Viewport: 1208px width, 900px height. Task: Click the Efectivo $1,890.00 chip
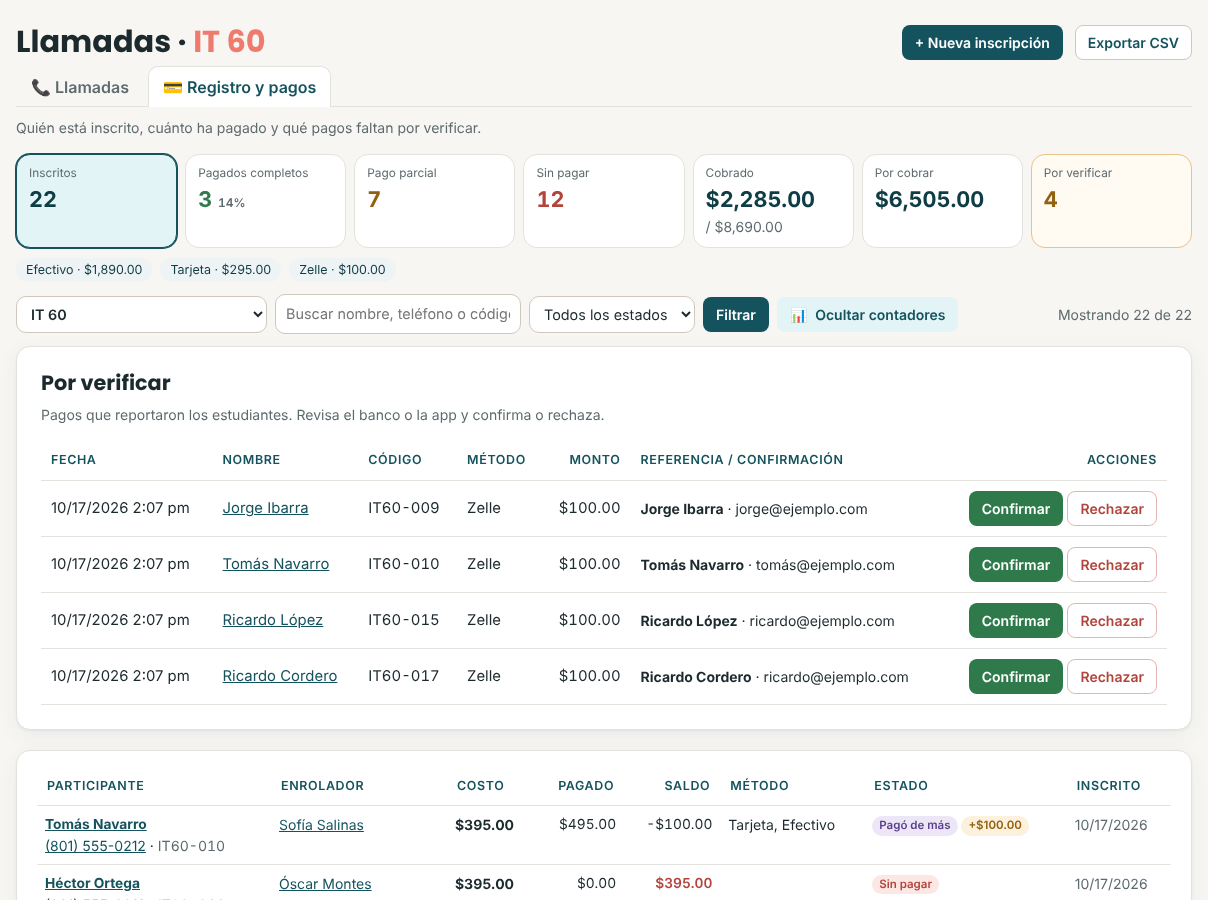(x=84, y=270)
